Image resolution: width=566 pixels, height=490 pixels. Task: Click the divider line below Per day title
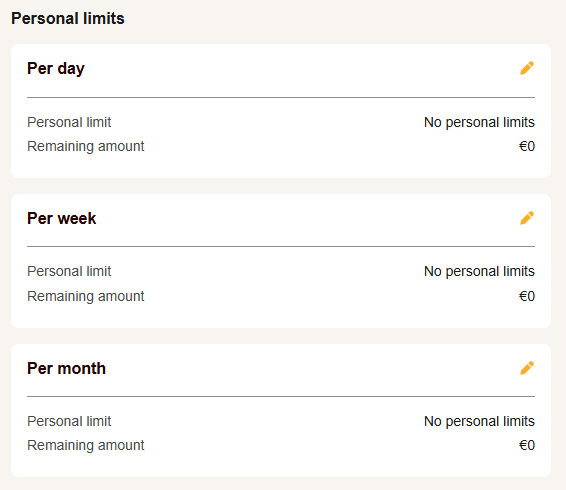click(281, 97)
